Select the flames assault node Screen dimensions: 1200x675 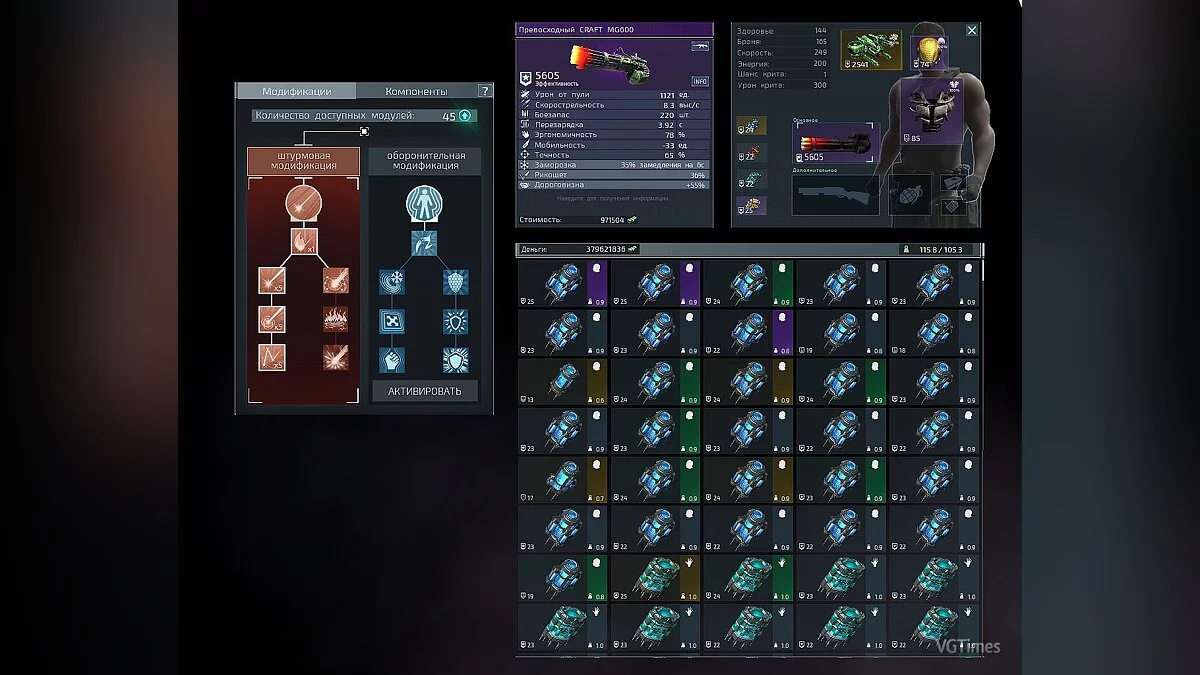pos(335,319)
